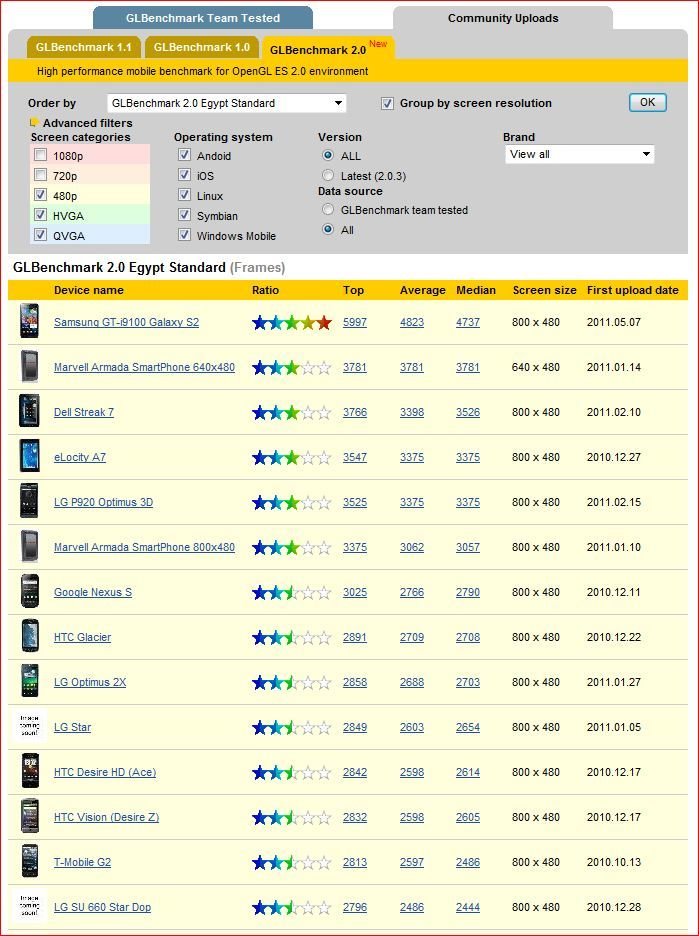Click the Advanced filters flag icon
Image resolution: width=699 pixels, height=936 pixels.
34,122
